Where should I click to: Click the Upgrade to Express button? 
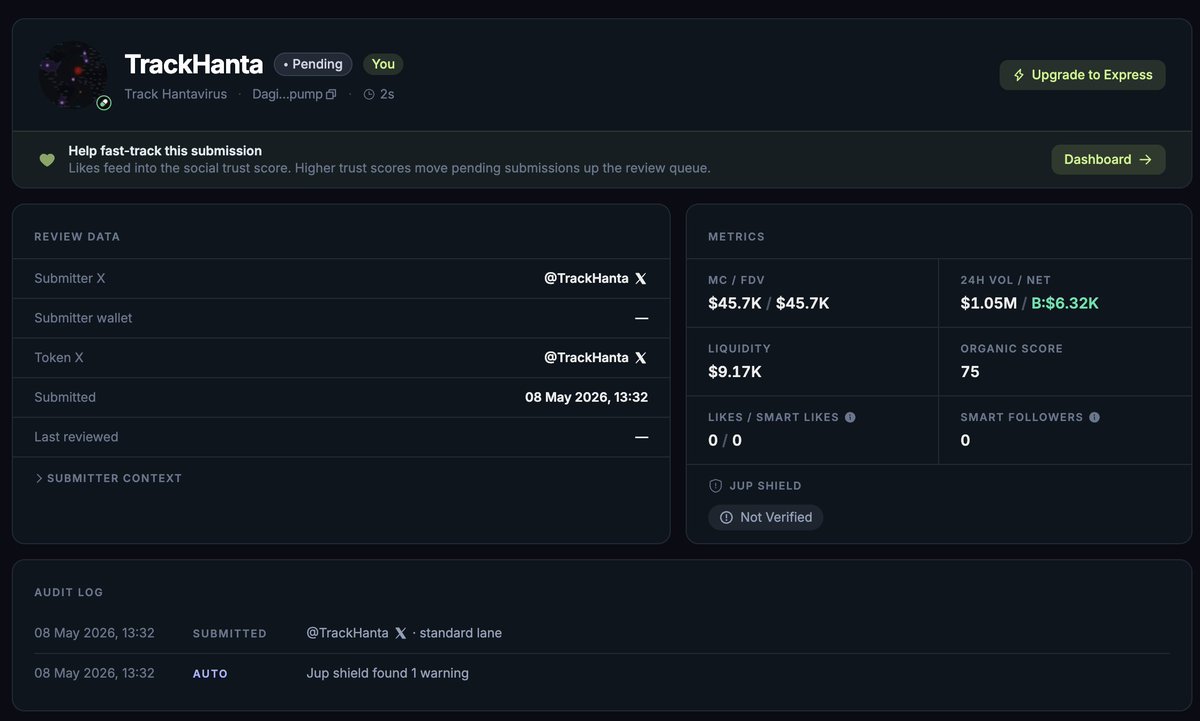(1082, 75)
